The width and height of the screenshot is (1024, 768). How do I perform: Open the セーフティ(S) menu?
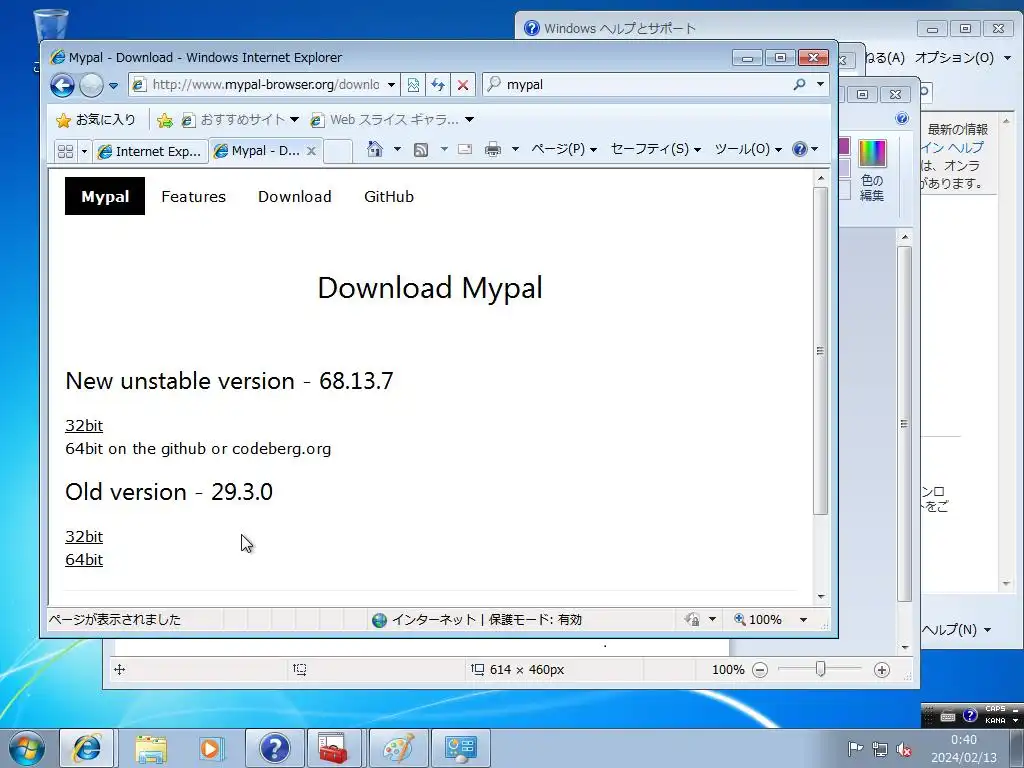pos(656,149)
